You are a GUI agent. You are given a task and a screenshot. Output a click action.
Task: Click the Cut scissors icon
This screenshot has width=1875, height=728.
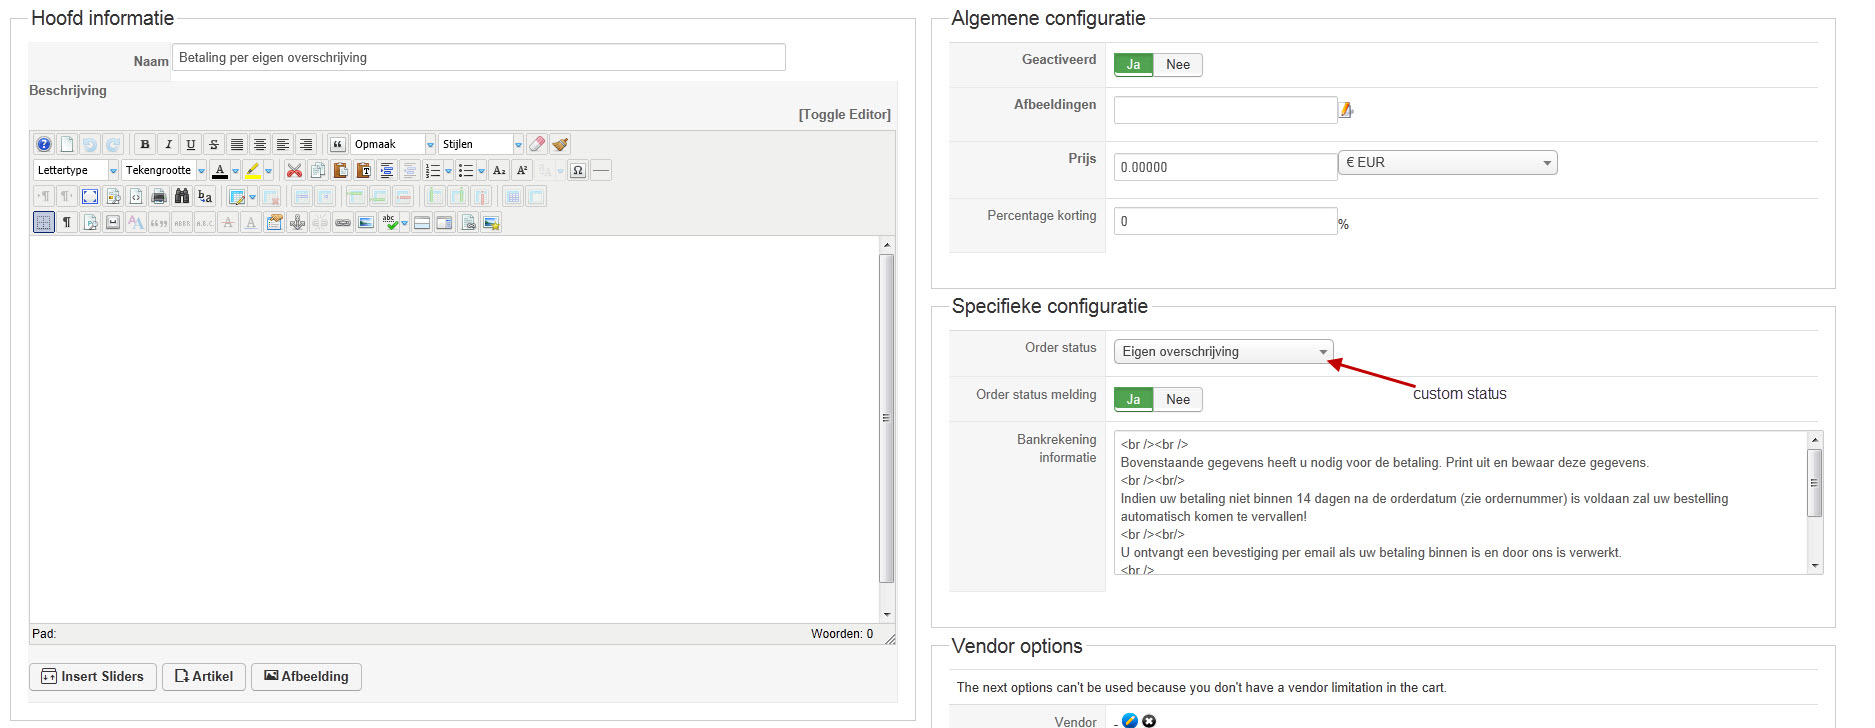(294, 170)
